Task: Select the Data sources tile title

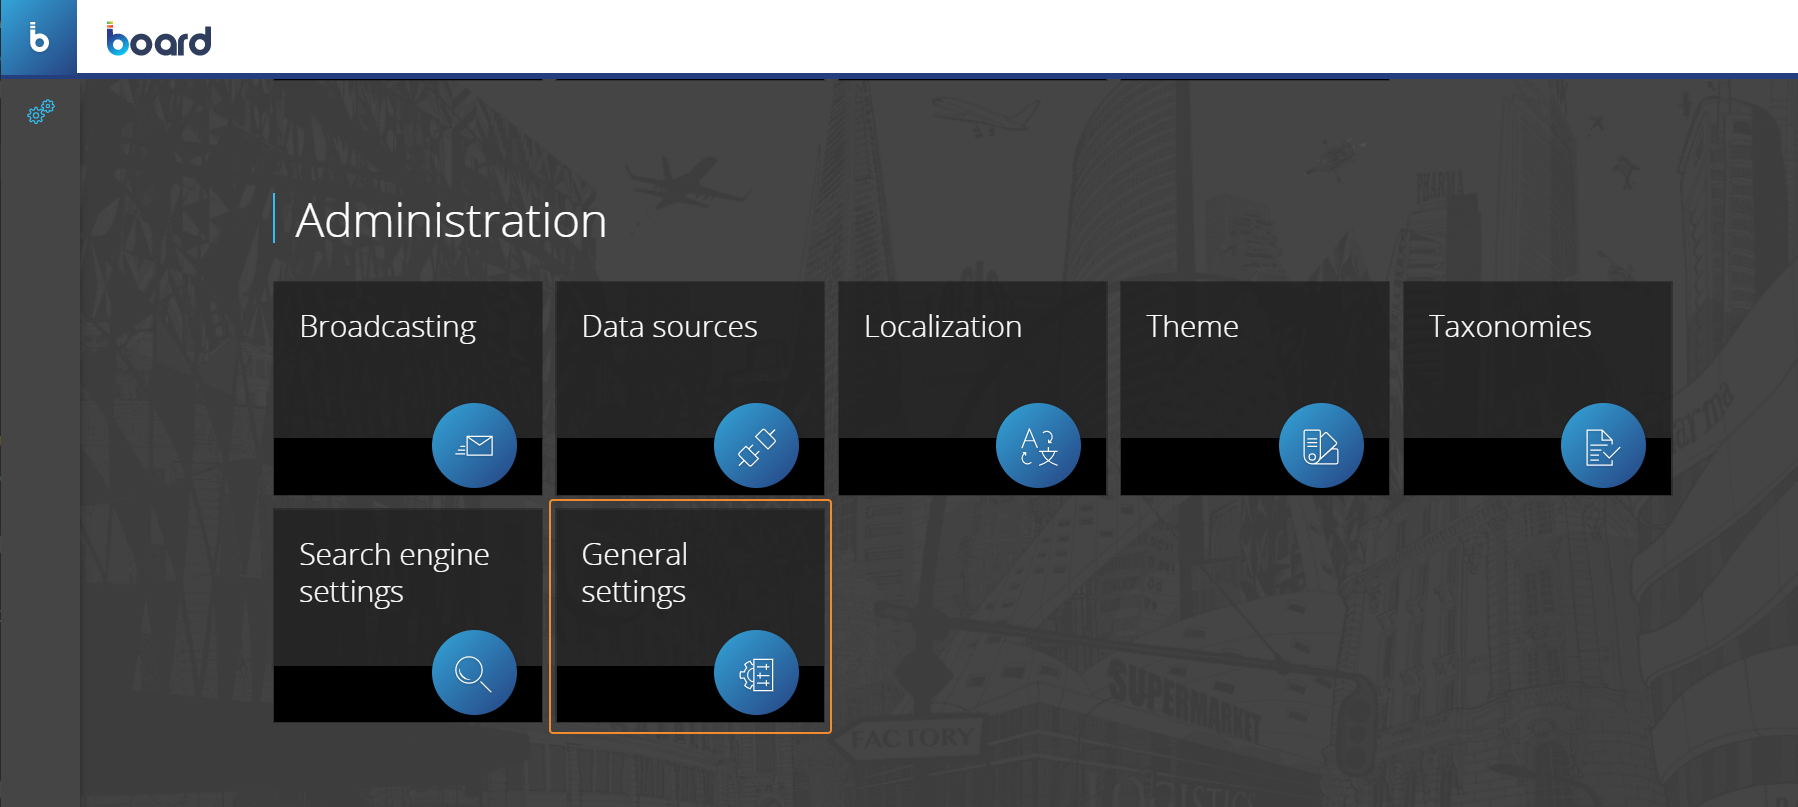Action: [669, 327]
